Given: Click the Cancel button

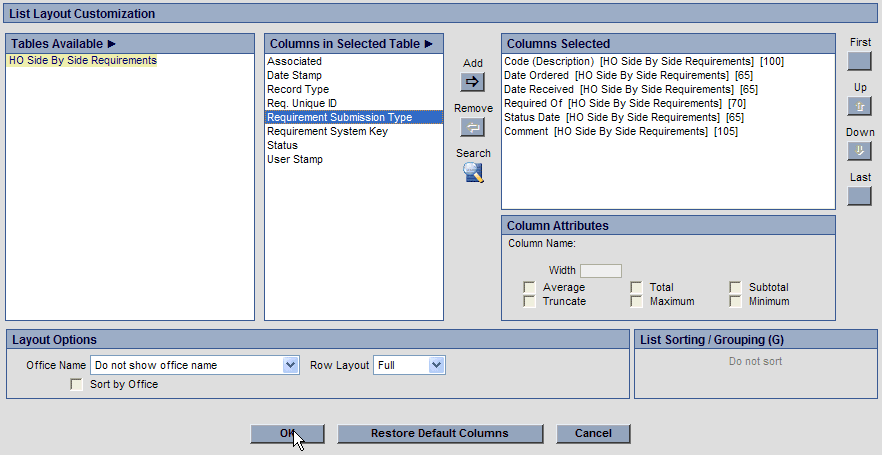Looking at the screenshot, I should tap(593, 434).
